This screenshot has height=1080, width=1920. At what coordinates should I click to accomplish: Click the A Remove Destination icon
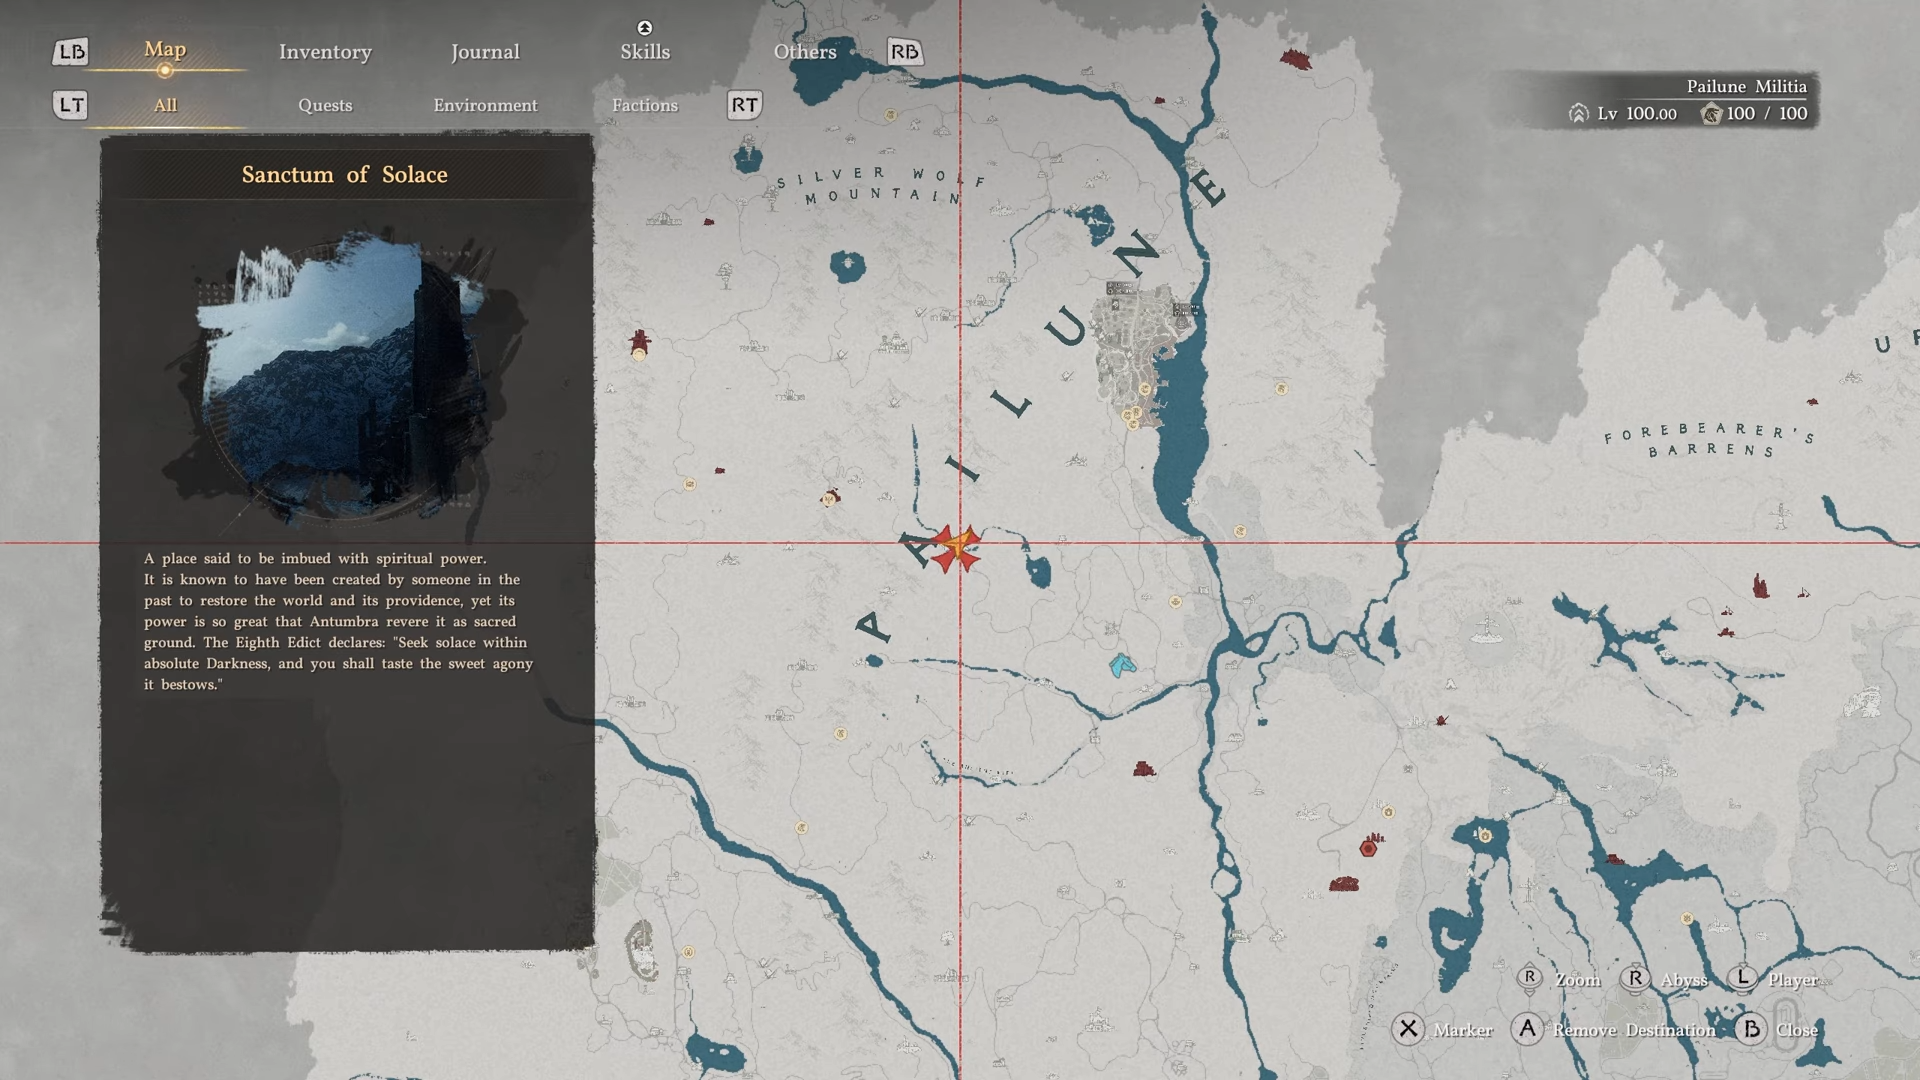coord(1527,1029)
